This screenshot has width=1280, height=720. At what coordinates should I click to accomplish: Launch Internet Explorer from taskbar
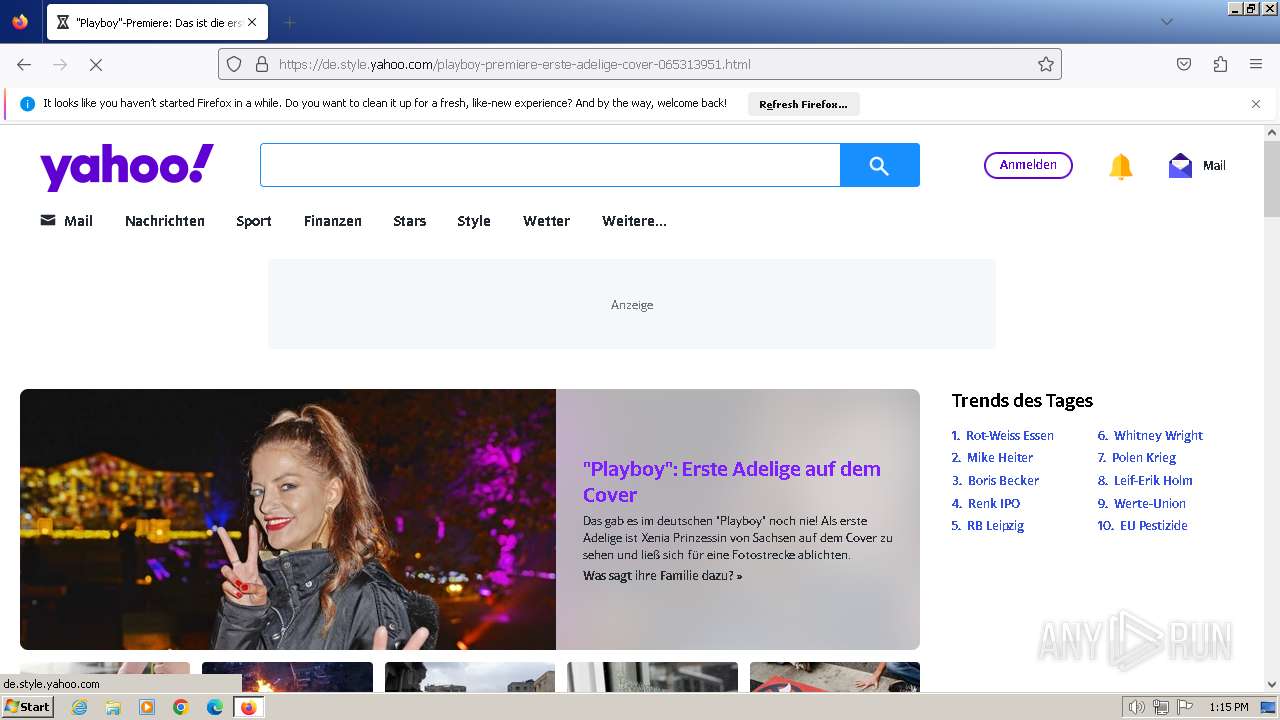79,707
